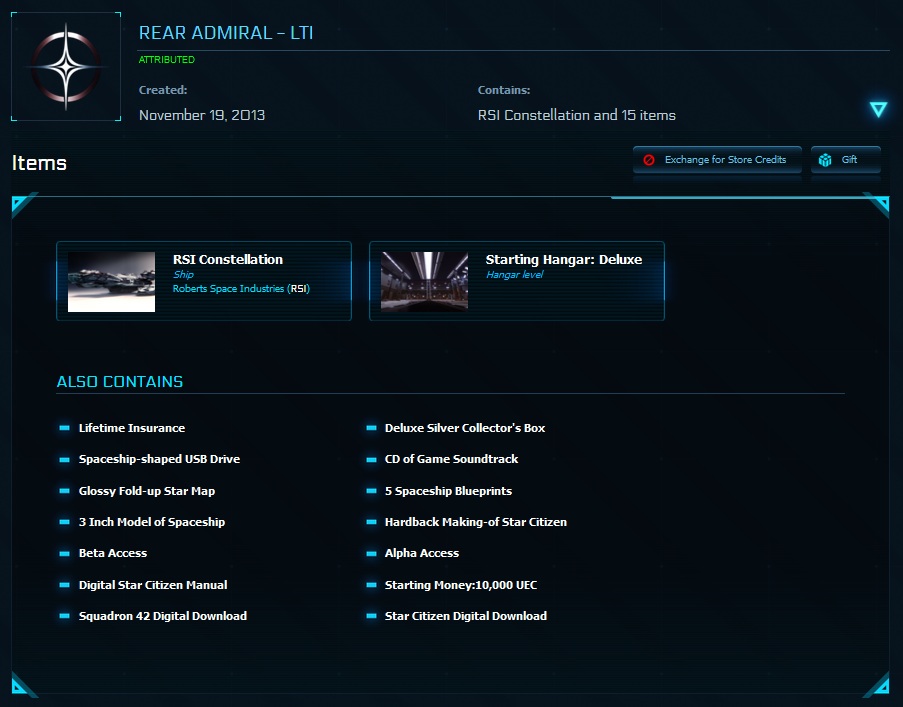Click the Ship type label under Constellation
Image resolution: width=903 pixels, height=707 pixels.
click(x=183, y=275)
